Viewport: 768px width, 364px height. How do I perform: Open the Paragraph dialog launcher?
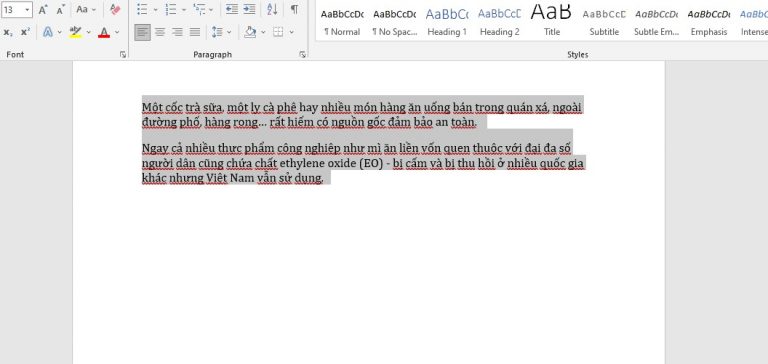303,55
